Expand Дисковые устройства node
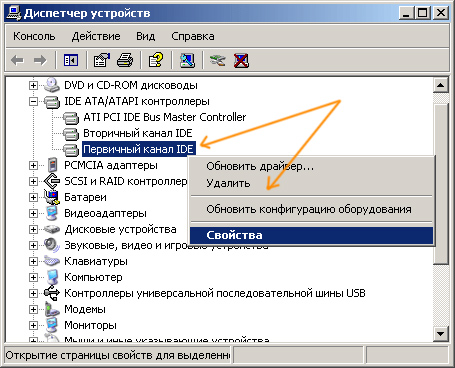The width and height of the screenshot is (455, 368). (33, 229)
